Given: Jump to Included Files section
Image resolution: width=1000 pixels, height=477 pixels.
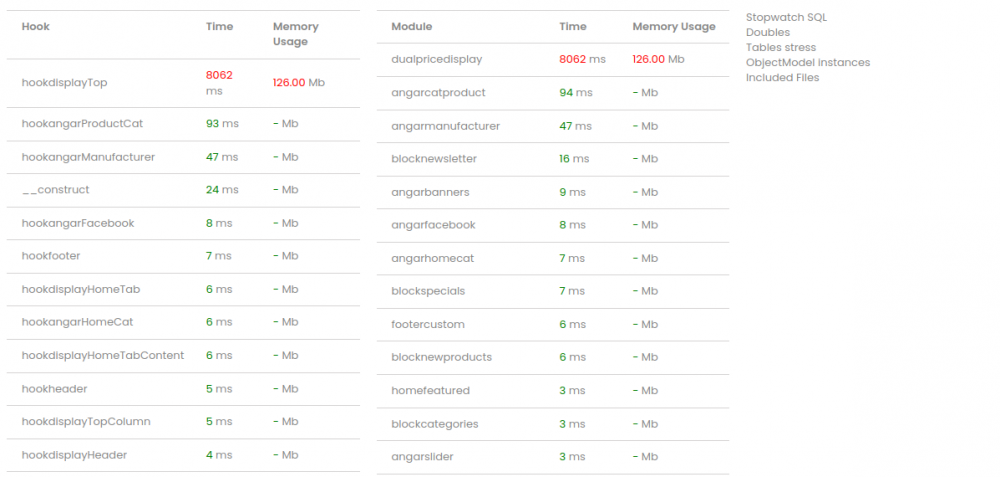Looking at the screenshot, I should pos(782,77).
